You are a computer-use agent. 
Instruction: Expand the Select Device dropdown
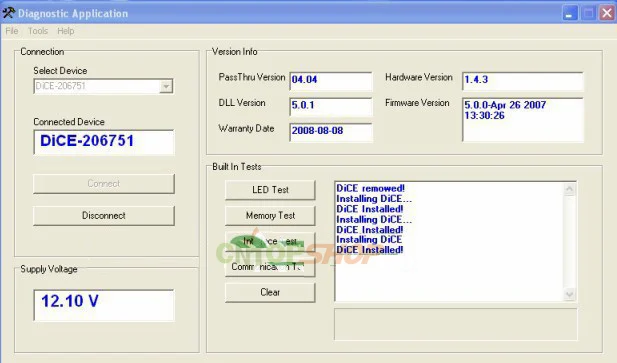[166, 86]
